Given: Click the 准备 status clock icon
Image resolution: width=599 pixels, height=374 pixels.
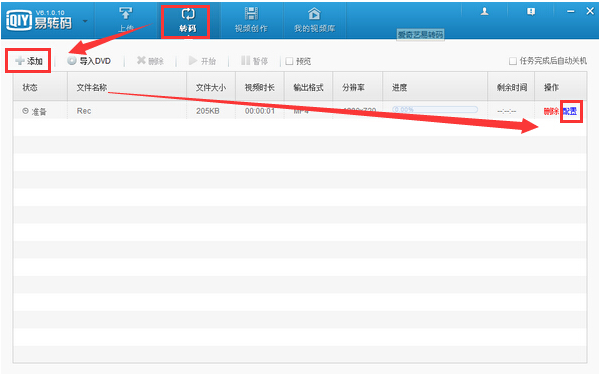Looking at the screenshot, I should click(x=25, y=111).
